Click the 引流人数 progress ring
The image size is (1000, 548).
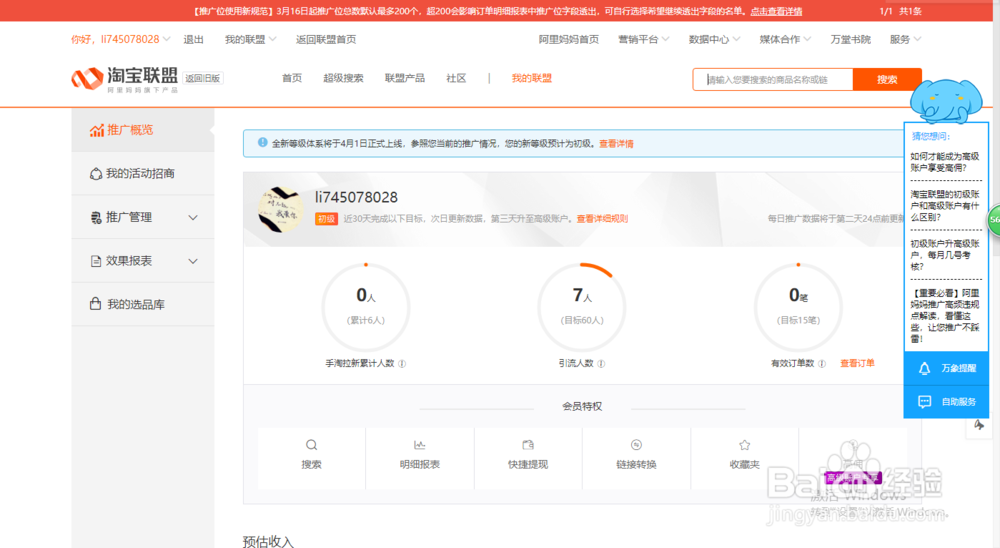[582, 307]
